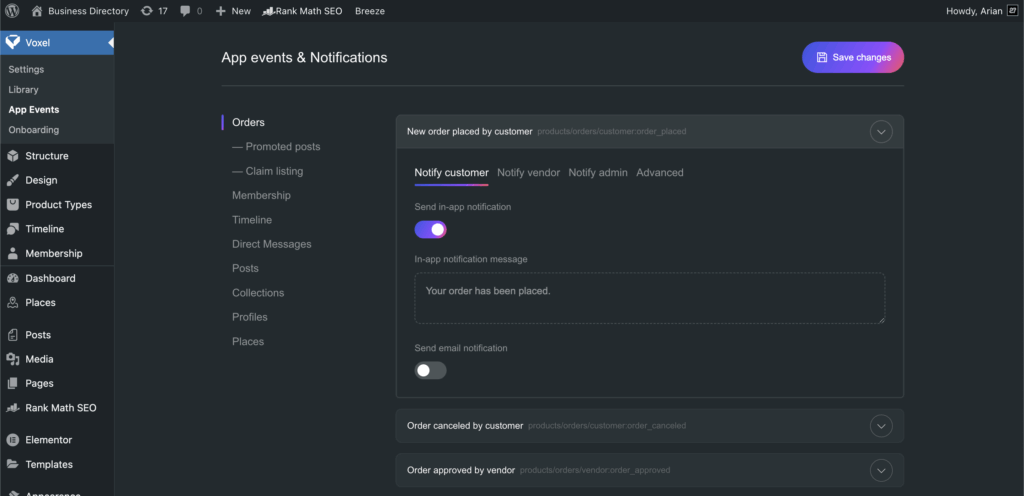The image size is (1024, 496).
Task: Open the Membership events category
Action: pos(261,196)
